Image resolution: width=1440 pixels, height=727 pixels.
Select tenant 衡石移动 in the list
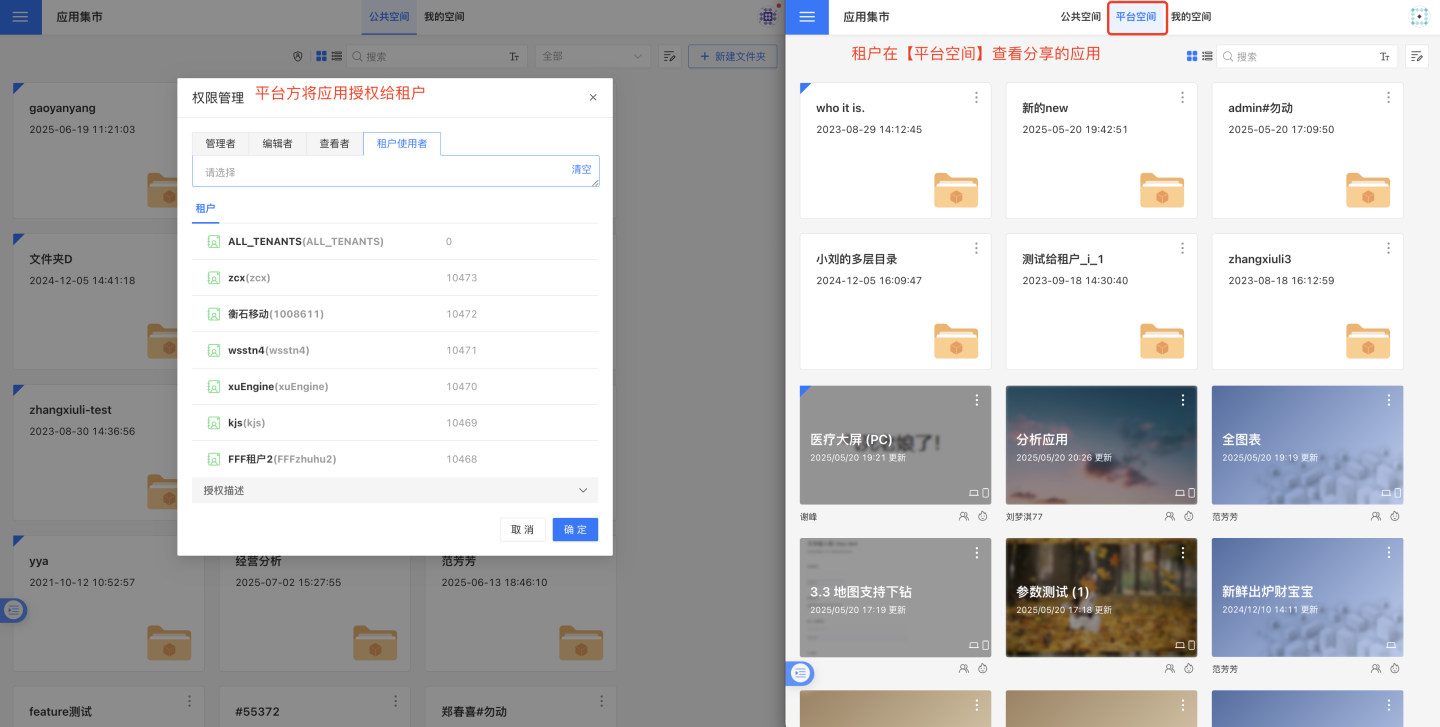275,314
